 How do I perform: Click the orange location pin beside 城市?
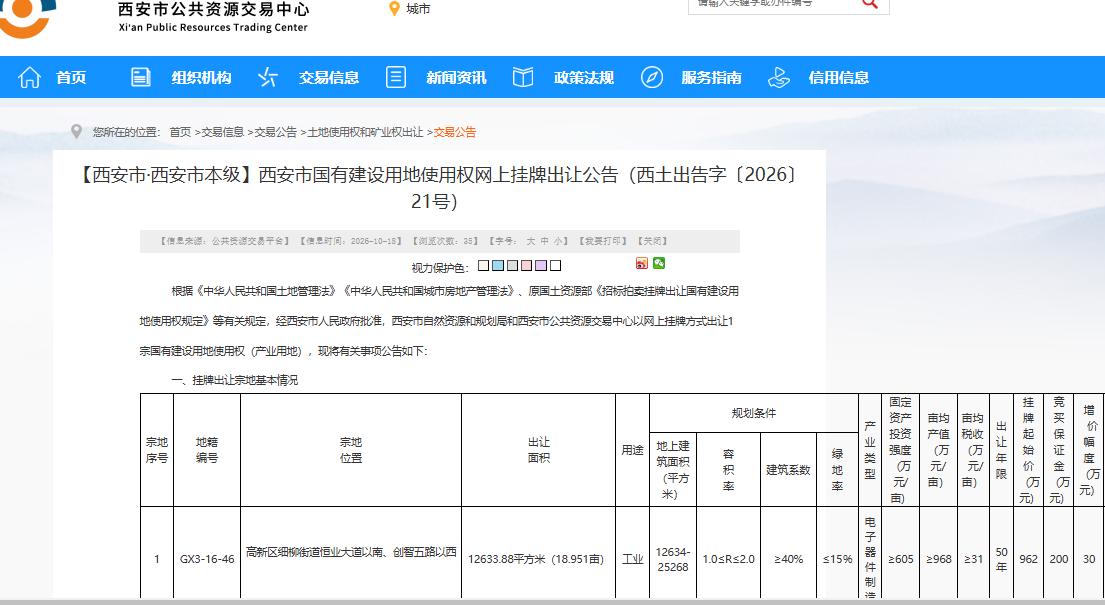pos(394,9)
